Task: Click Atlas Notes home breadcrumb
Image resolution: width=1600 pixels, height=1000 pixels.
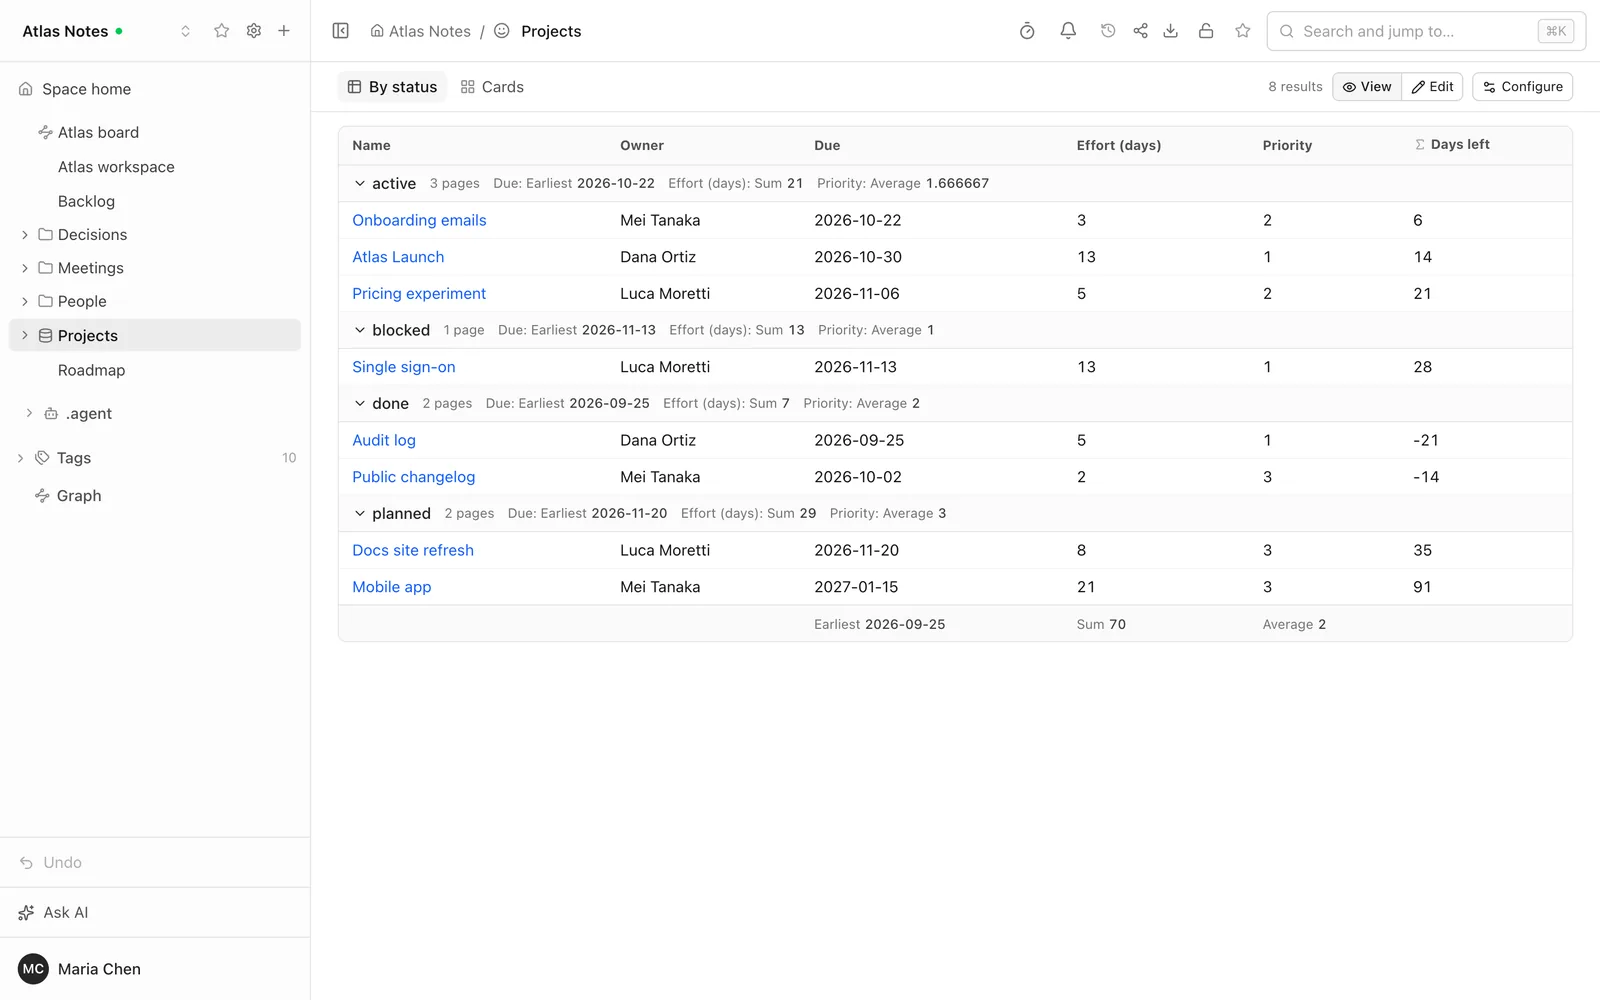Action: tap(421, 31)
